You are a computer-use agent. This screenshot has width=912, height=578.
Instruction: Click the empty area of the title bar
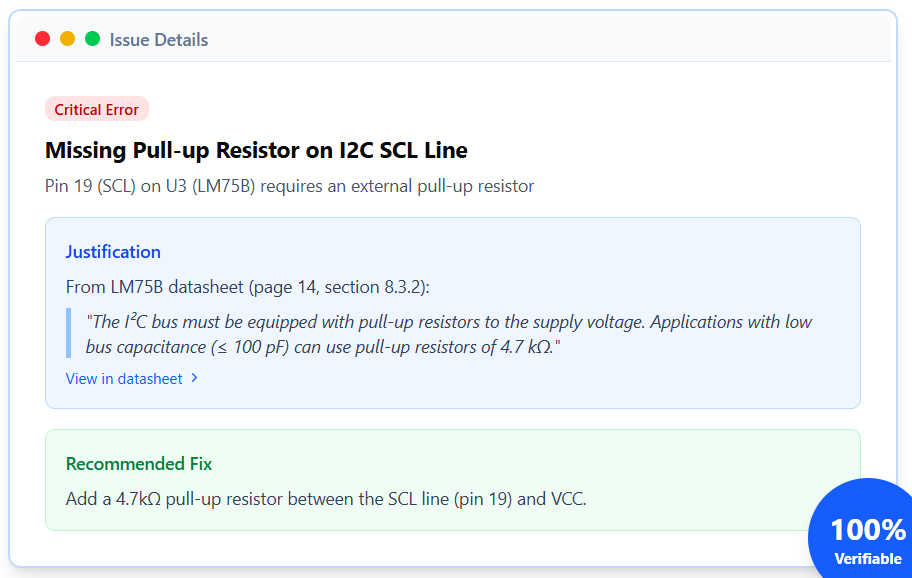pyautogui.click(x=550, y=40)
